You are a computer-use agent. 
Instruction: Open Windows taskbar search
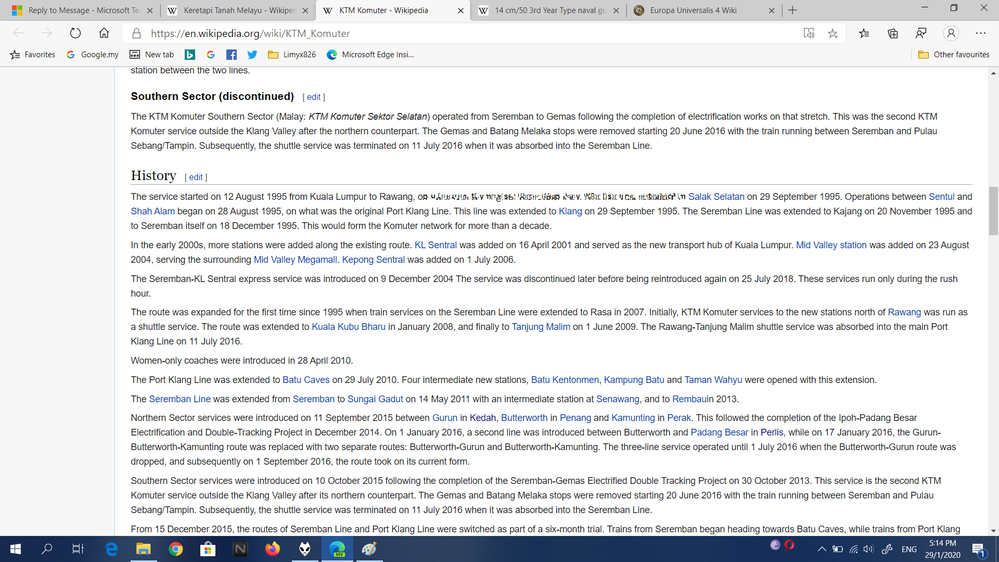tap(47, 549)
